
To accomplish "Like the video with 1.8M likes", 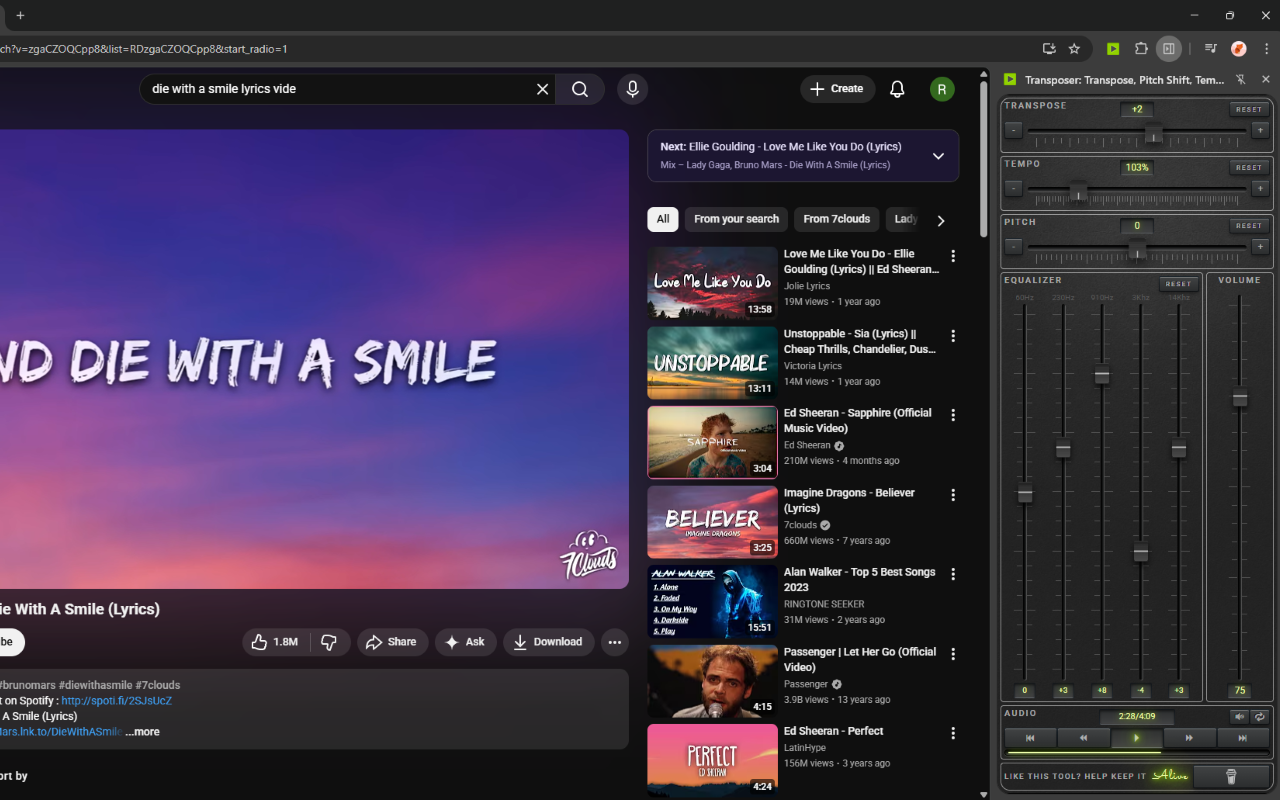I will pyautogui.click(x=275, y=642).
